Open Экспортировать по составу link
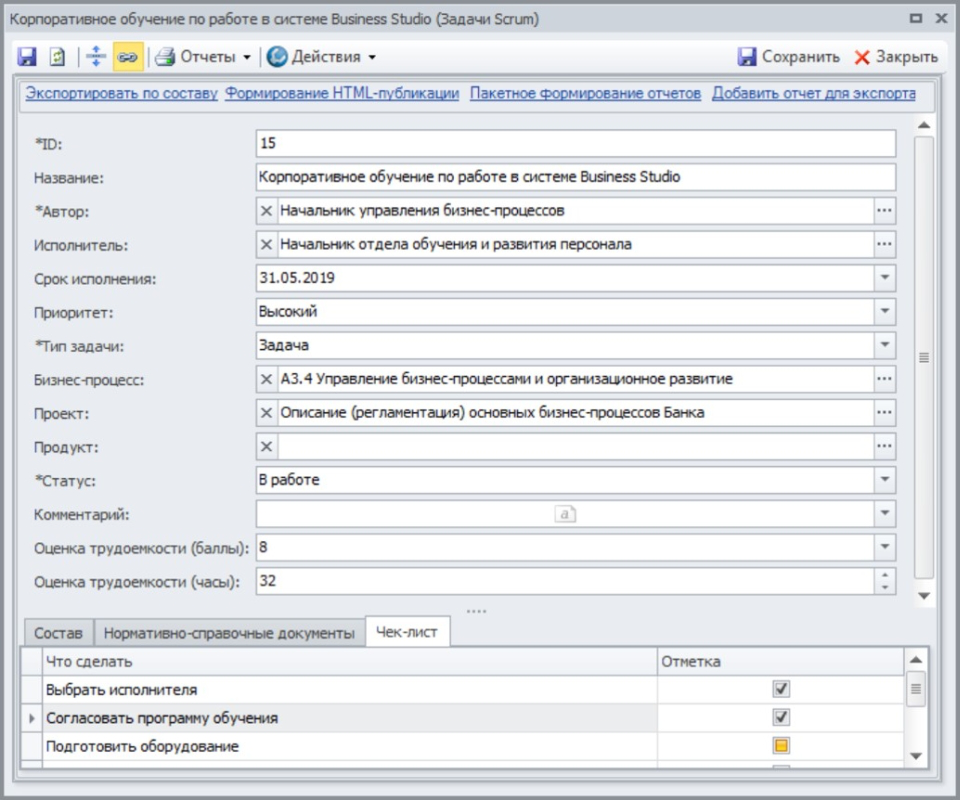Image resolution: width=960 pixels, height=800 pixels. click(x=121, y=94)
